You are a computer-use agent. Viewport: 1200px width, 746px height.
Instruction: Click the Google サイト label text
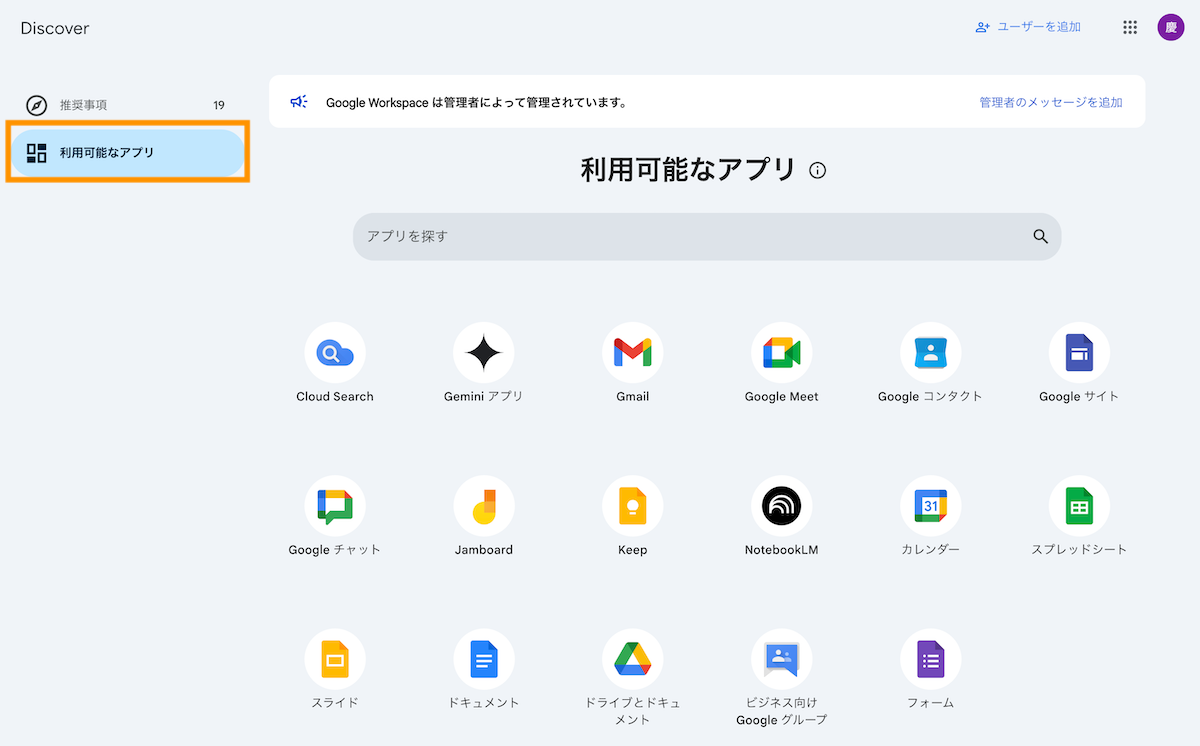1079,397
